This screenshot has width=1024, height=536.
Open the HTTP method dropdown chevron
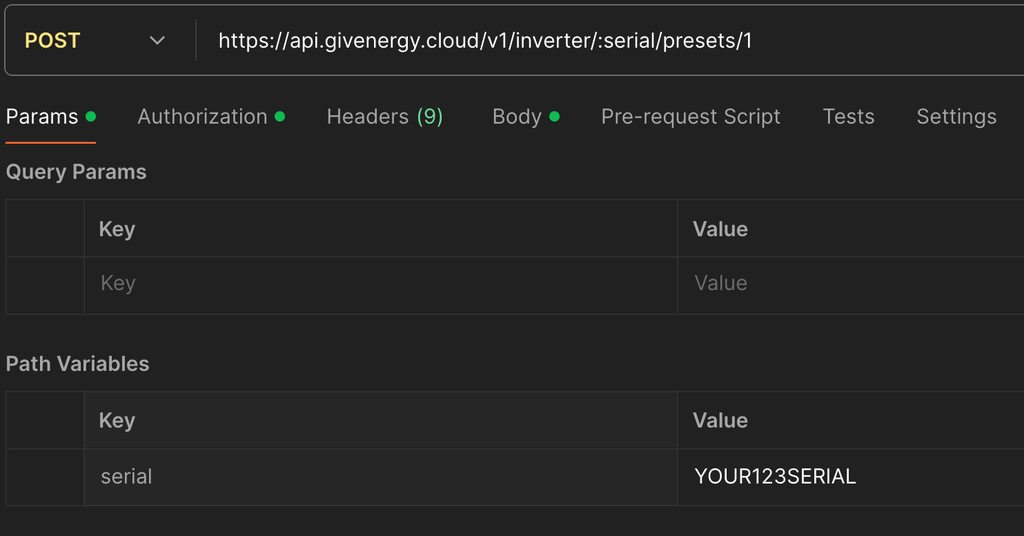tap(157, 41)
